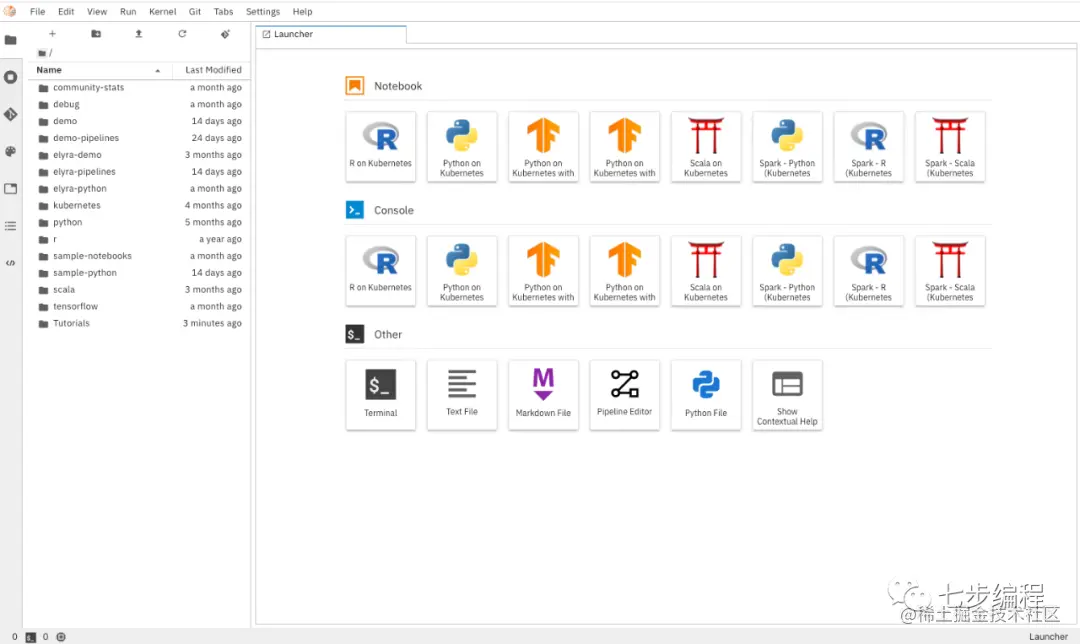The width and height of the screenshot is (1080, 644).
Task: Open the Help menu
Action: point(302,12)
